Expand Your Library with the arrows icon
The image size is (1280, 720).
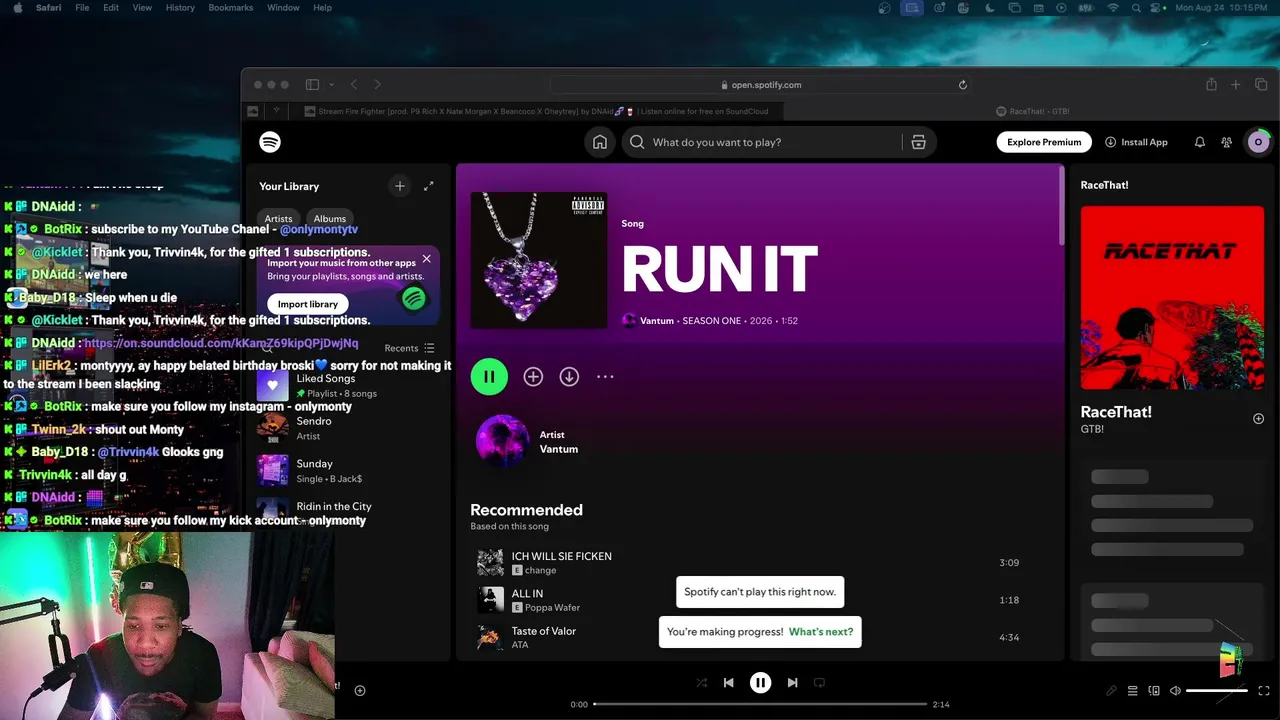tap(429, 186)
